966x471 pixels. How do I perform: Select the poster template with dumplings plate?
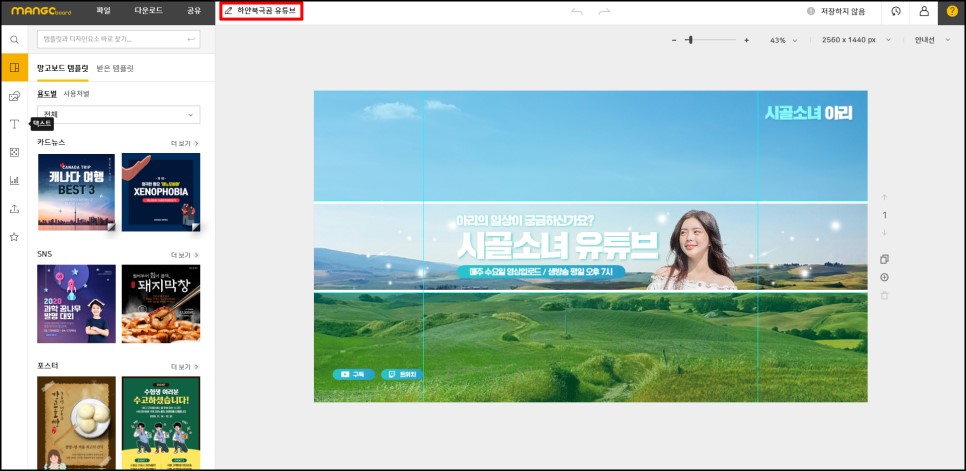tap(76, 423)
